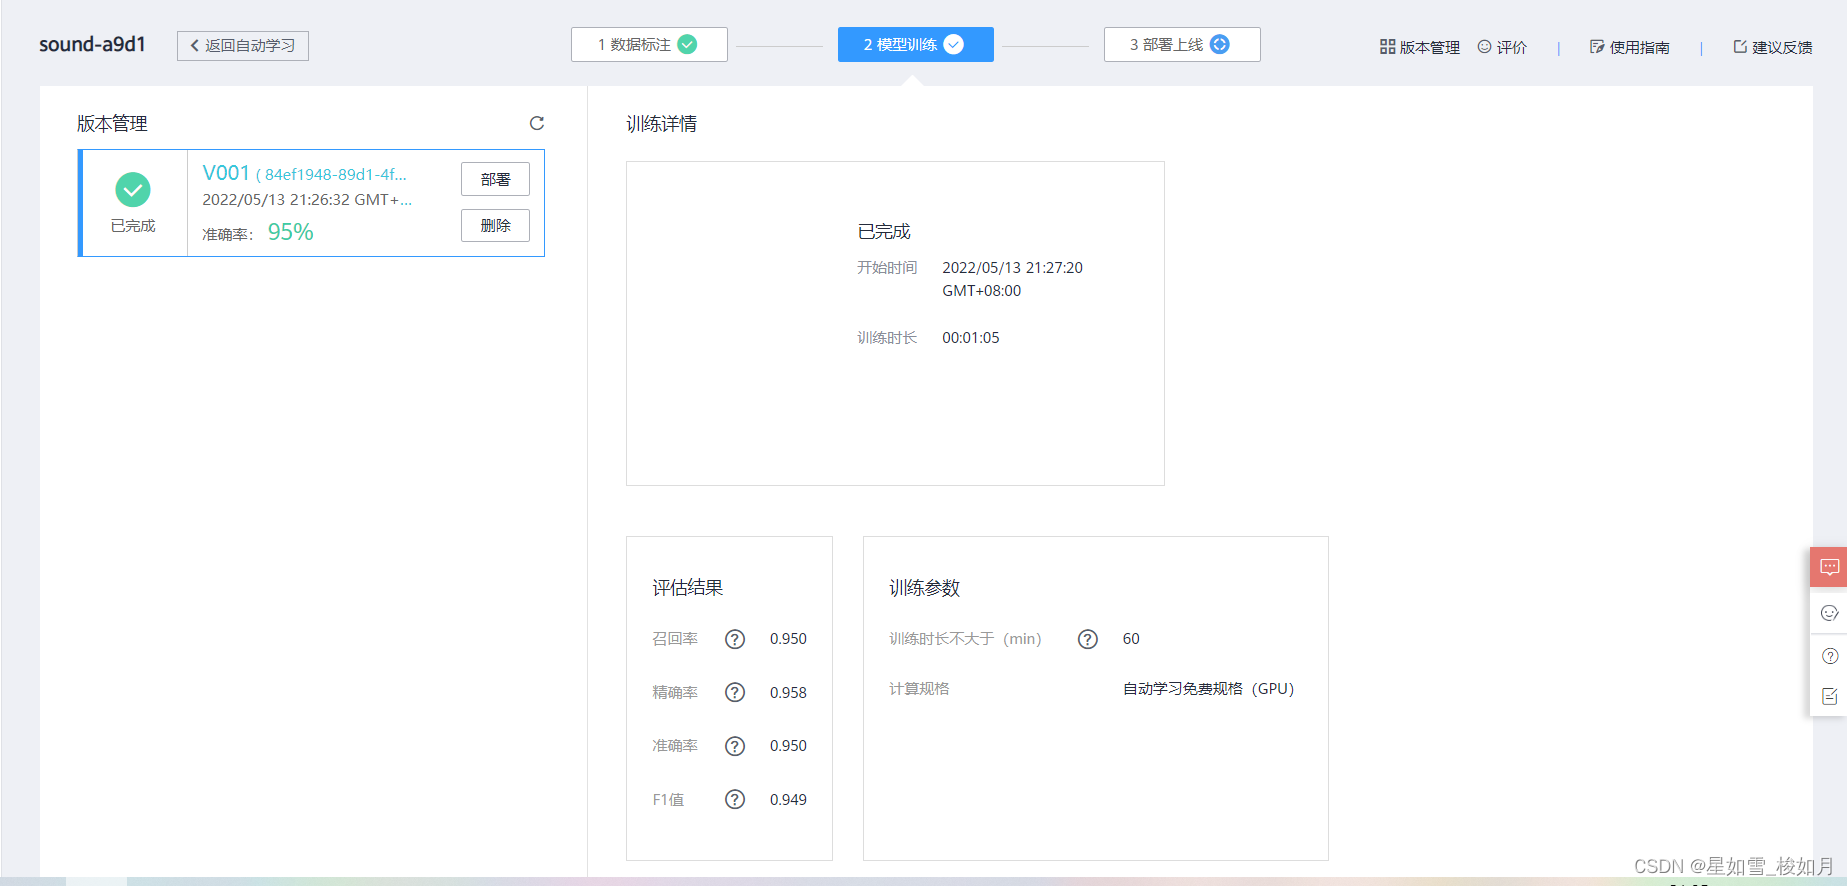Image resolution: width=1847 pixels, height=886 pixels.
Task: Click project name sound-a9d1
Action: (92, 44)
